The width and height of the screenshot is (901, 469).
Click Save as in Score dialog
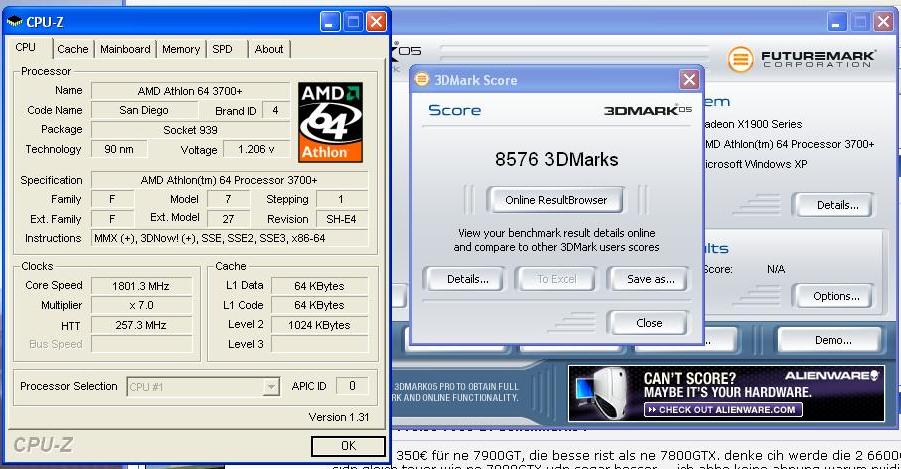pos(650,279)
